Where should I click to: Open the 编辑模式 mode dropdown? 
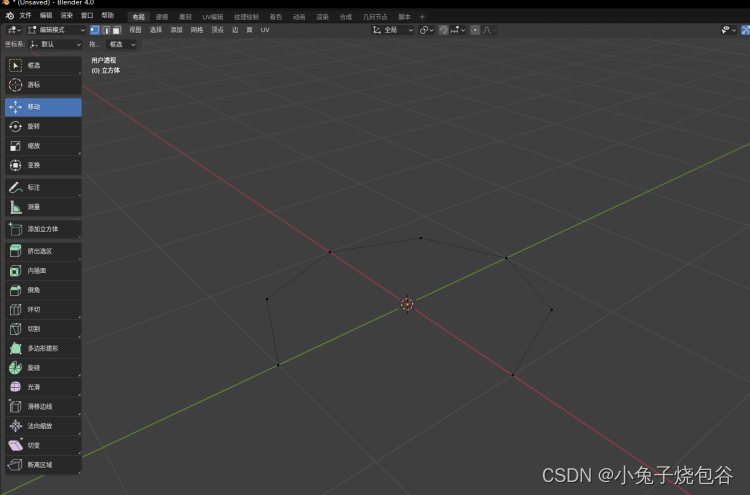[x=56, y=30]
